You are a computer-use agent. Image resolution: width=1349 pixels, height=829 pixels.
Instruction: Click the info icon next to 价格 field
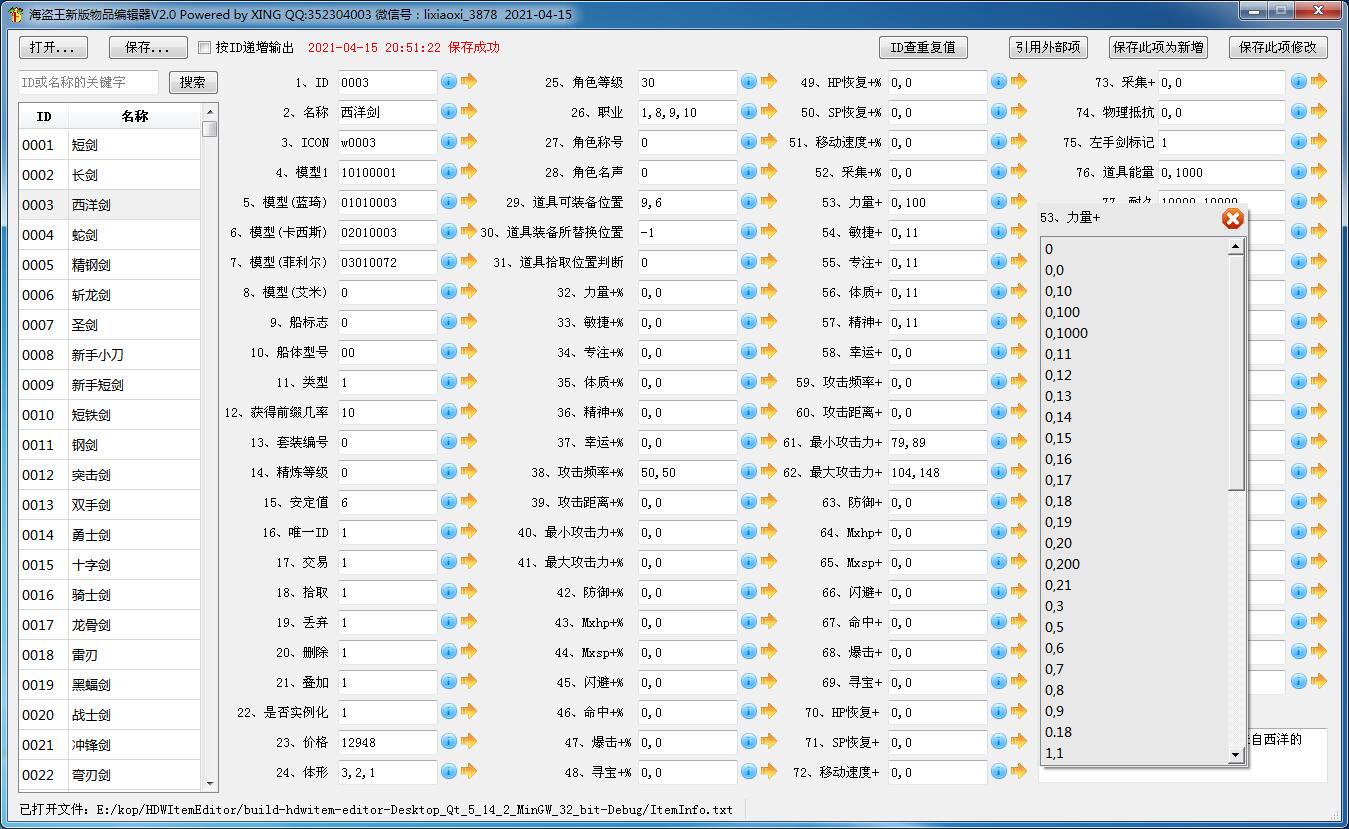point(449,742)
